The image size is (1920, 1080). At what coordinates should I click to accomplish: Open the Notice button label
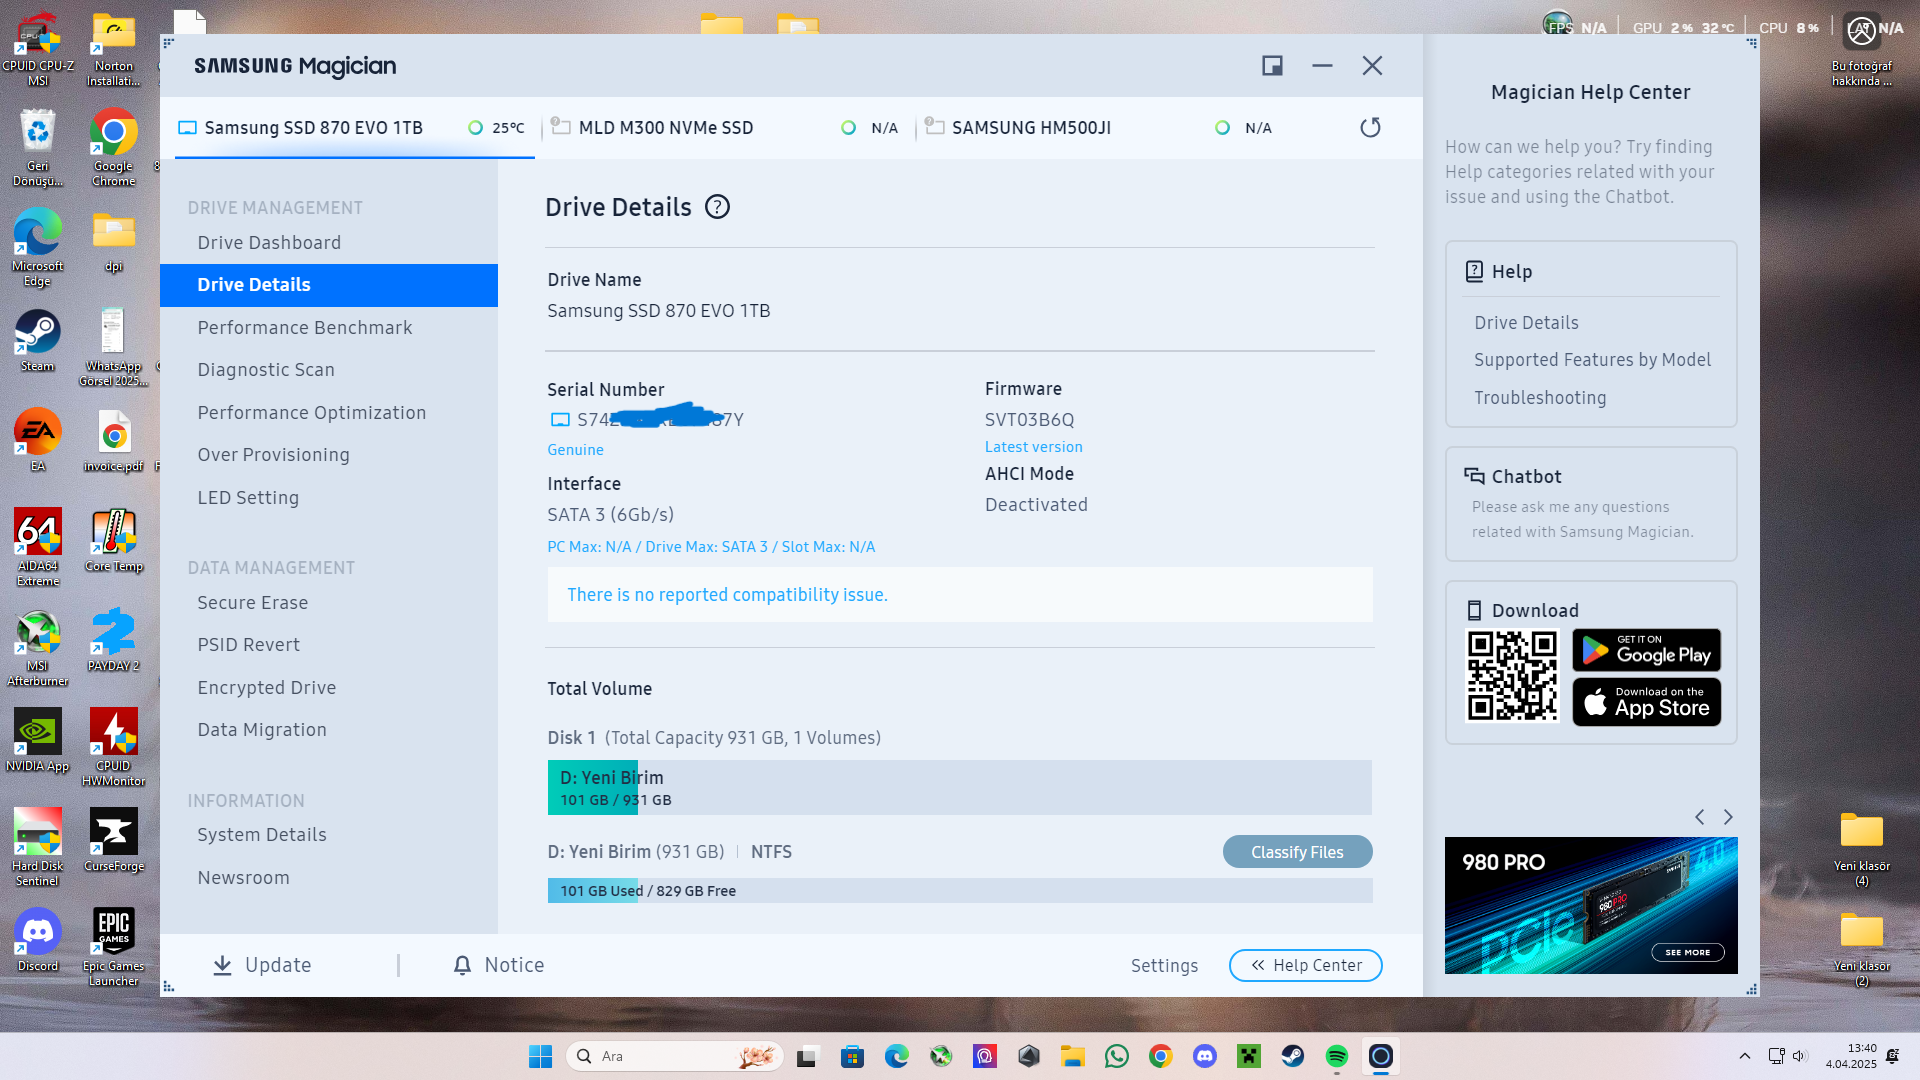(x=514, y=965)
